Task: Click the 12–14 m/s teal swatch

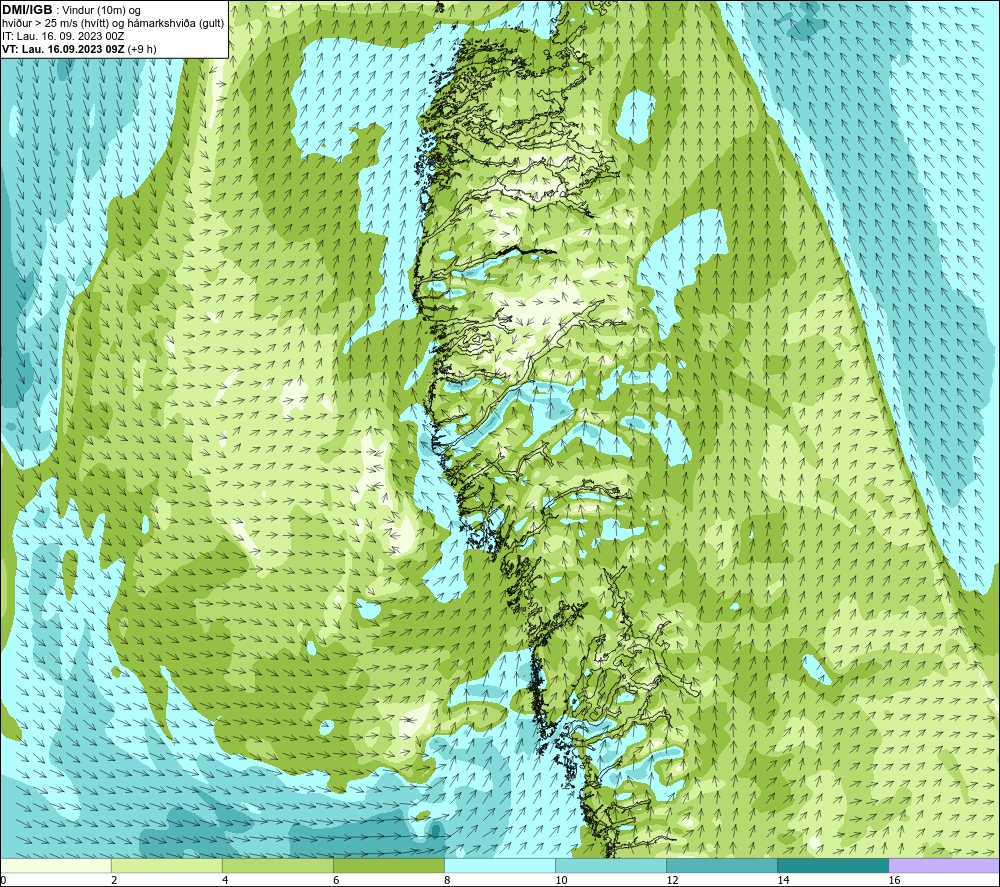Action: (x=722, y=865)
